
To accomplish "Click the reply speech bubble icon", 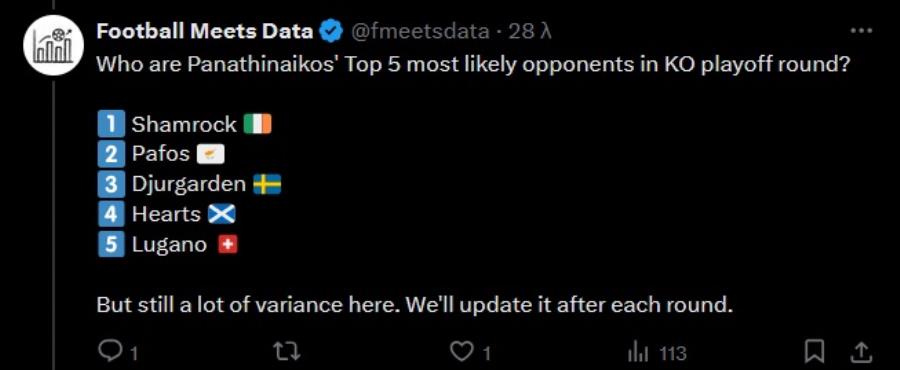I will (x=110, y=351).
